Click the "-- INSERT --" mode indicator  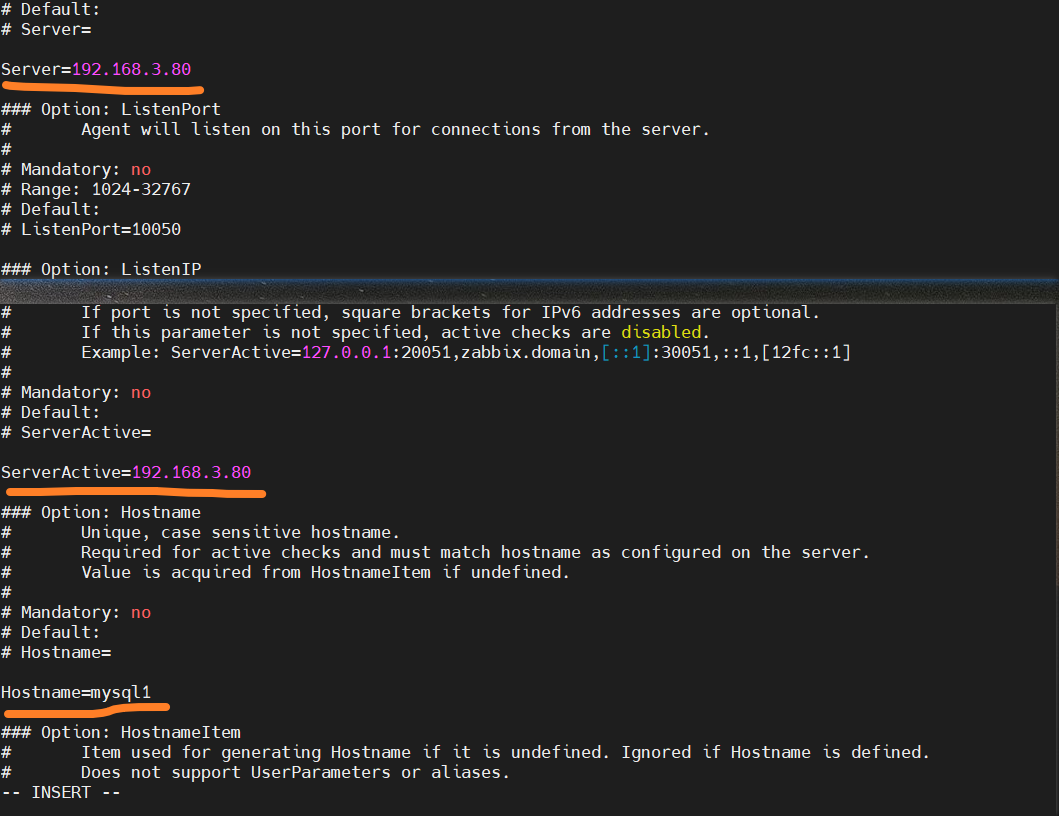pyautogui.click(x=61, y=792)
